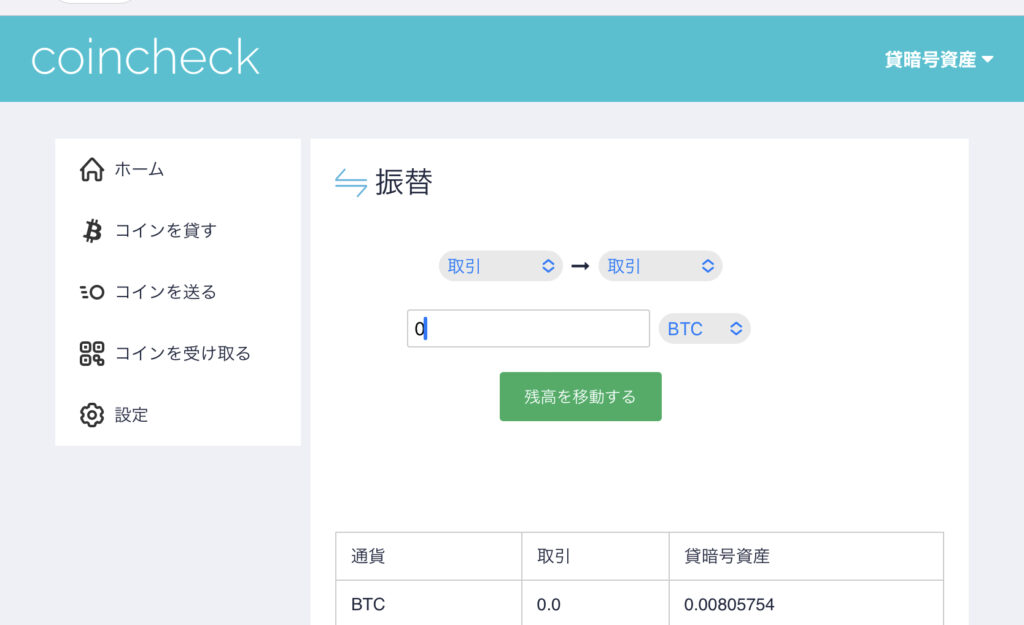Screen dimensions: 1024x625
Task: Click the Bitcoin icon in the sidebar
Action: click(92, 231)
